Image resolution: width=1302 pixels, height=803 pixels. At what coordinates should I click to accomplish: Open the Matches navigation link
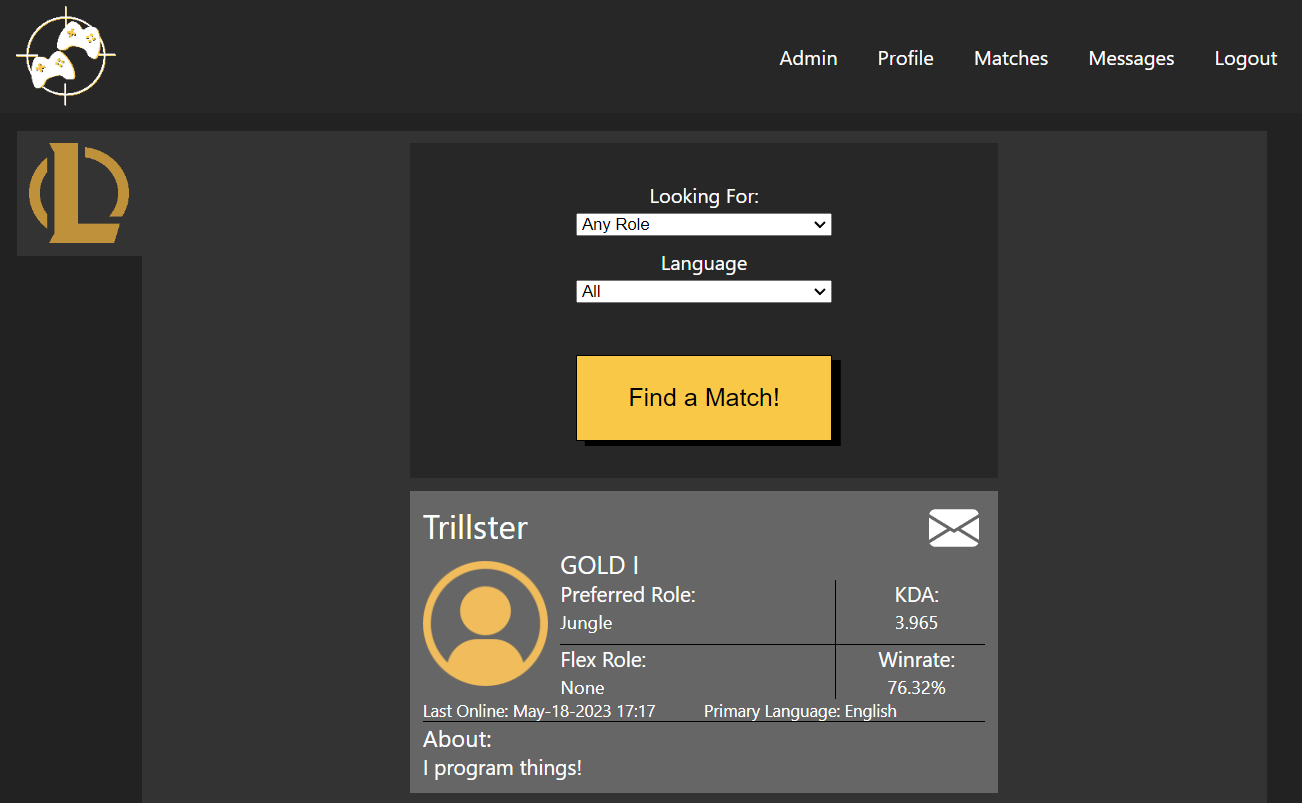(x=1010, y=59)
